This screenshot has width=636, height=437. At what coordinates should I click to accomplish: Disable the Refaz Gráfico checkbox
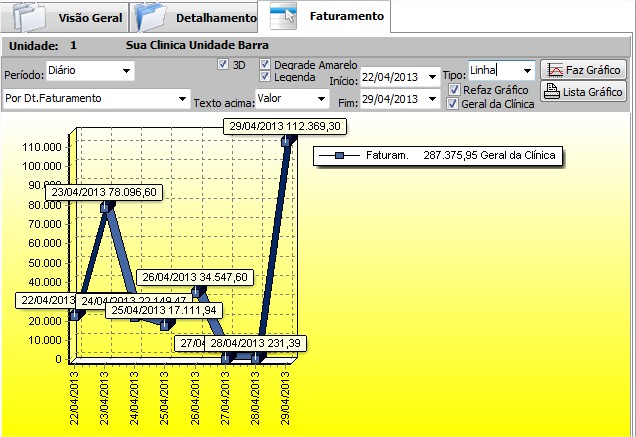(x=454, y=90)
